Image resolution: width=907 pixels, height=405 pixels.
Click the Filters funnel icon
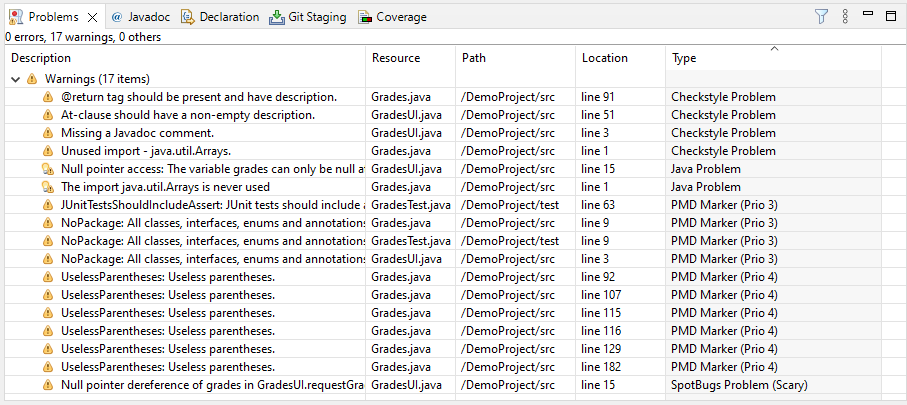tap(821, 16)
